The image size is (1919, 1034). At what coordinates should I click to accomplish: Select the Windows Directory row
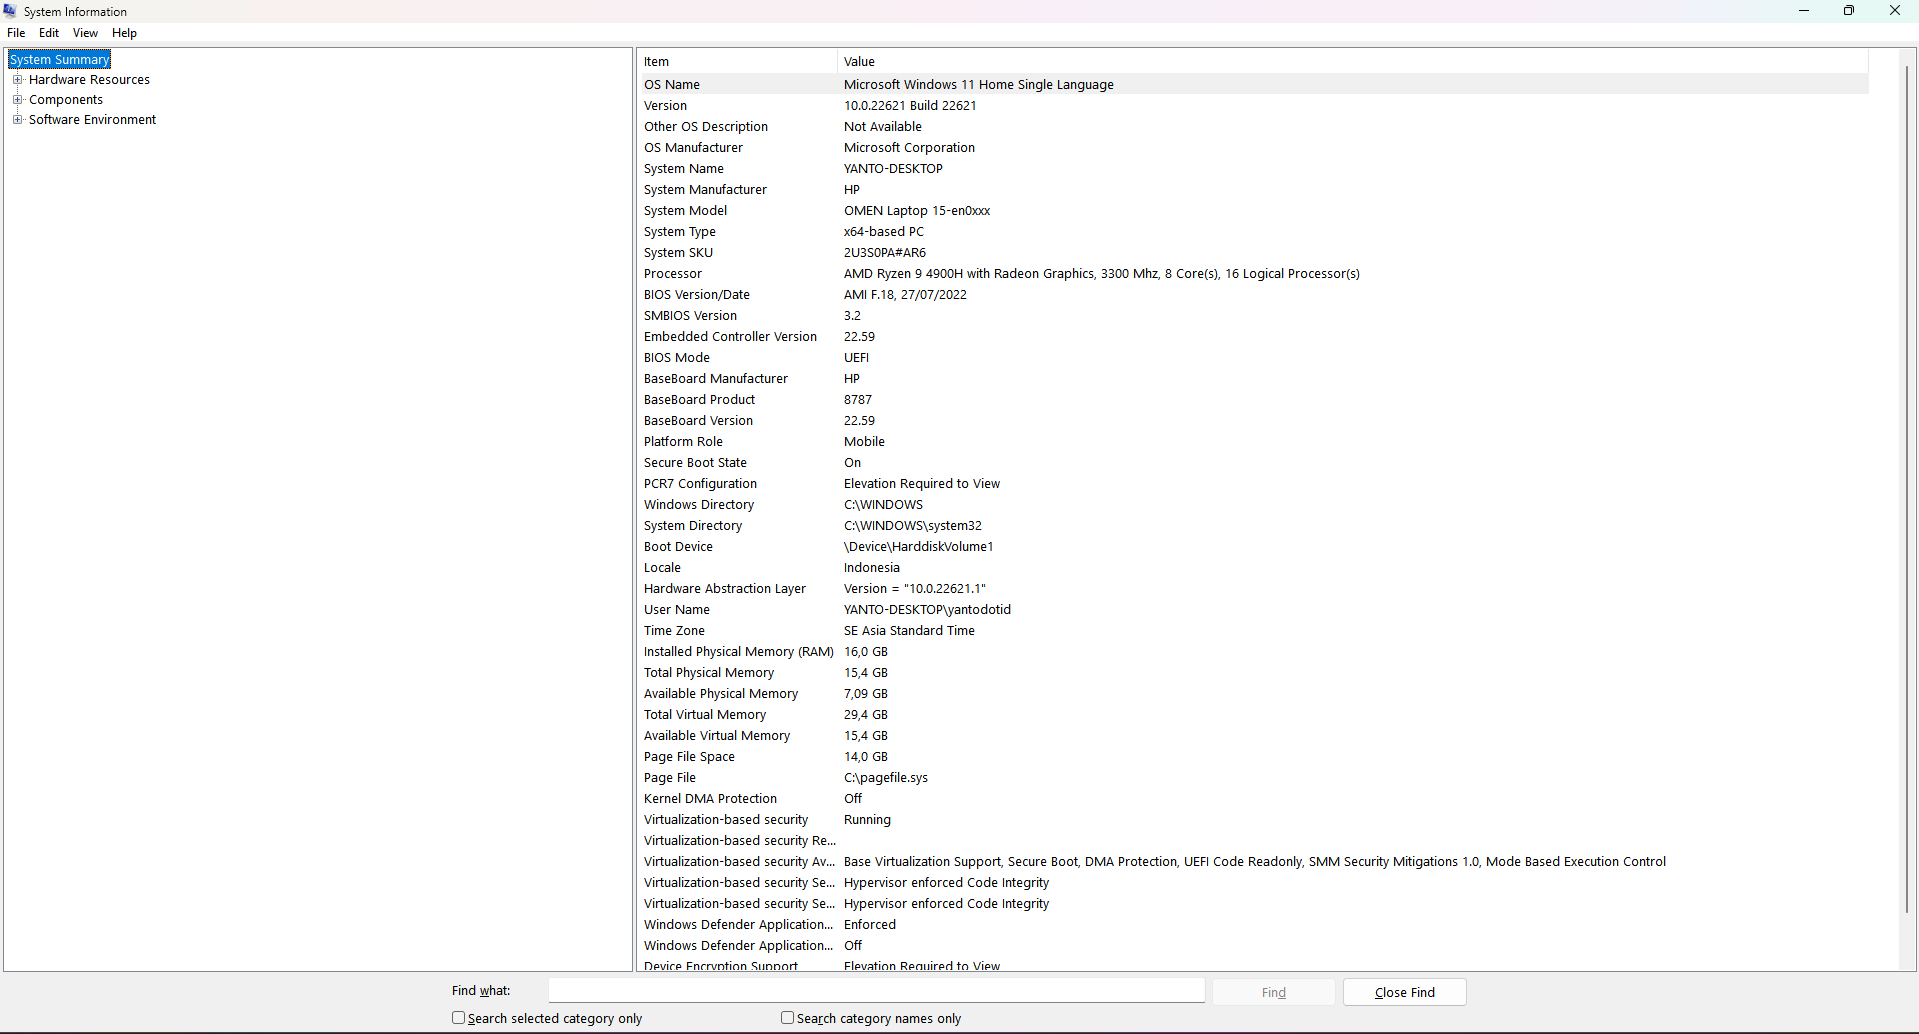click(x=1254, y=505)
